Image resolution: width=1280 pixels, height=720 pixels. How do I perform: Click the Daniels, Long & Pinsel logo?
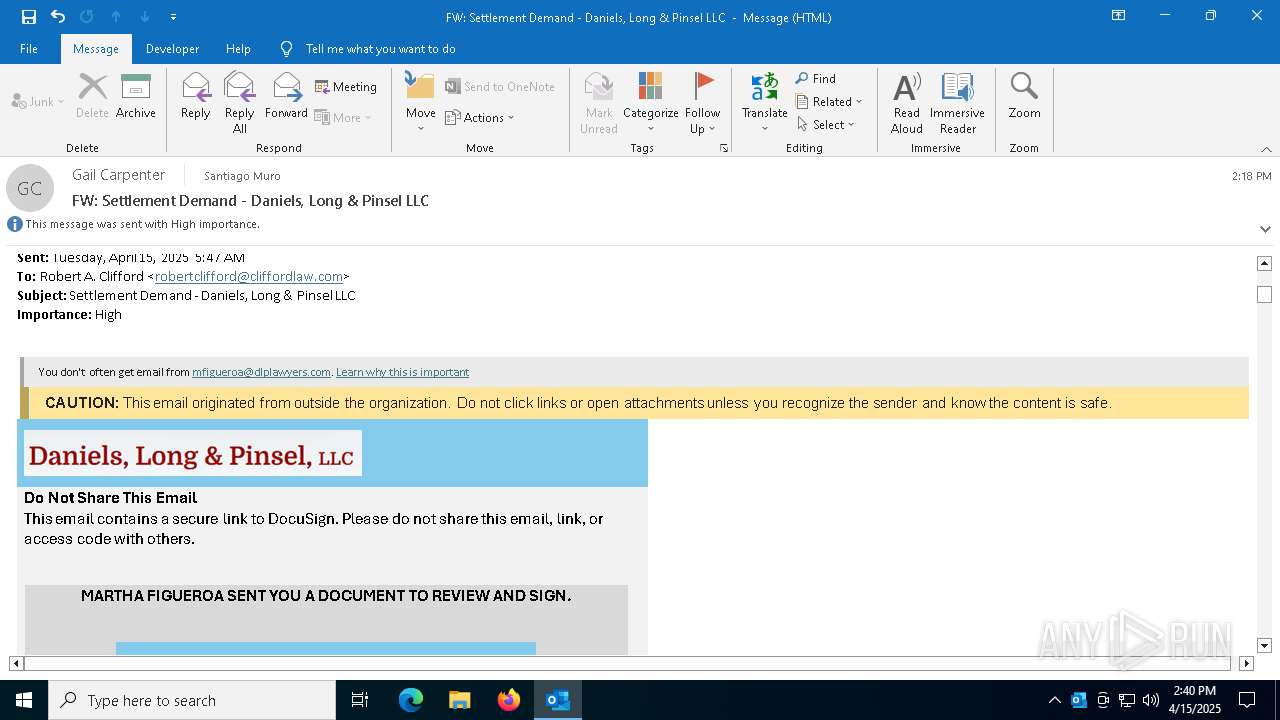click(192, 455)
